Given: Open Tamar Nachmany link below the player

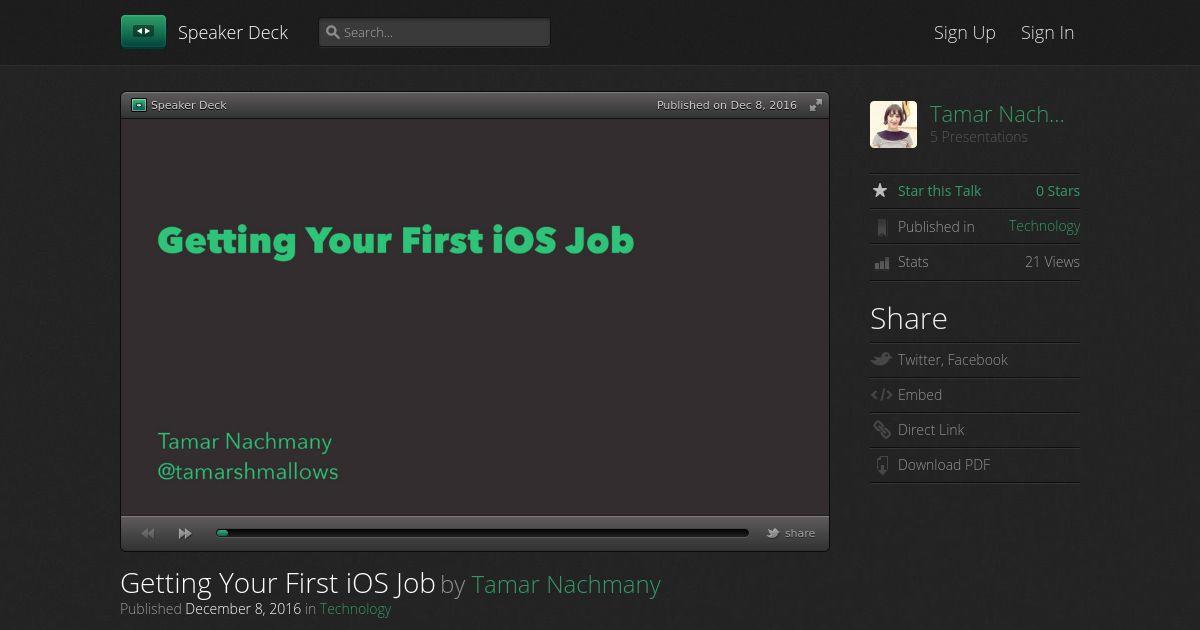Looking at the screenshot, I should pyautogui.click(x=566, y=584).
